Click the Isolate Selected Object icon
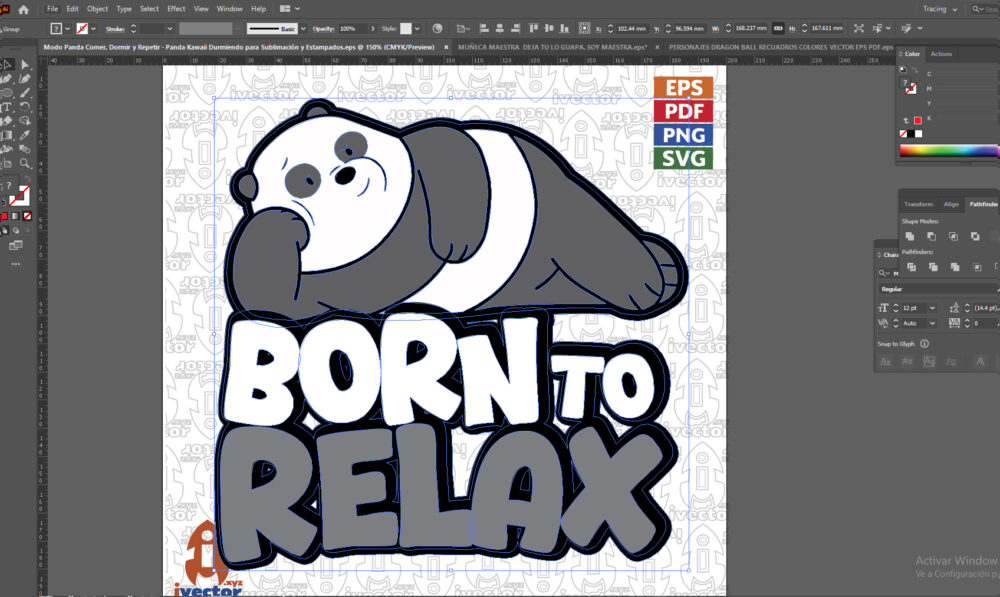Image resolution: width=1000 pixels, height=597 pixels. point(859,28)
